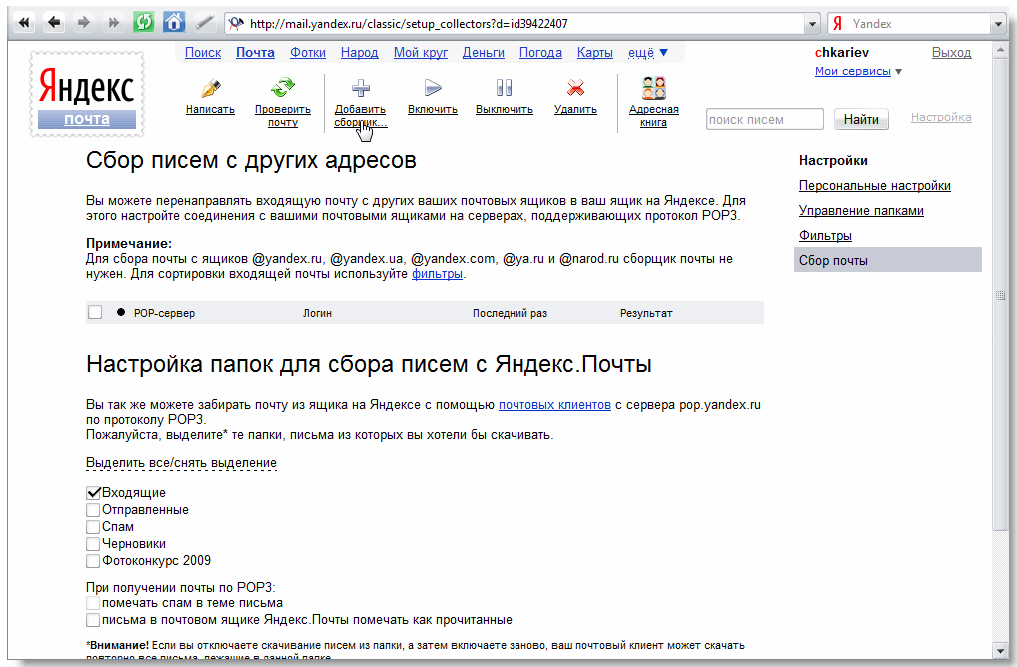Click the поиск писем search field
This screenshot has height=667, width=1017.
click(765, 120)
